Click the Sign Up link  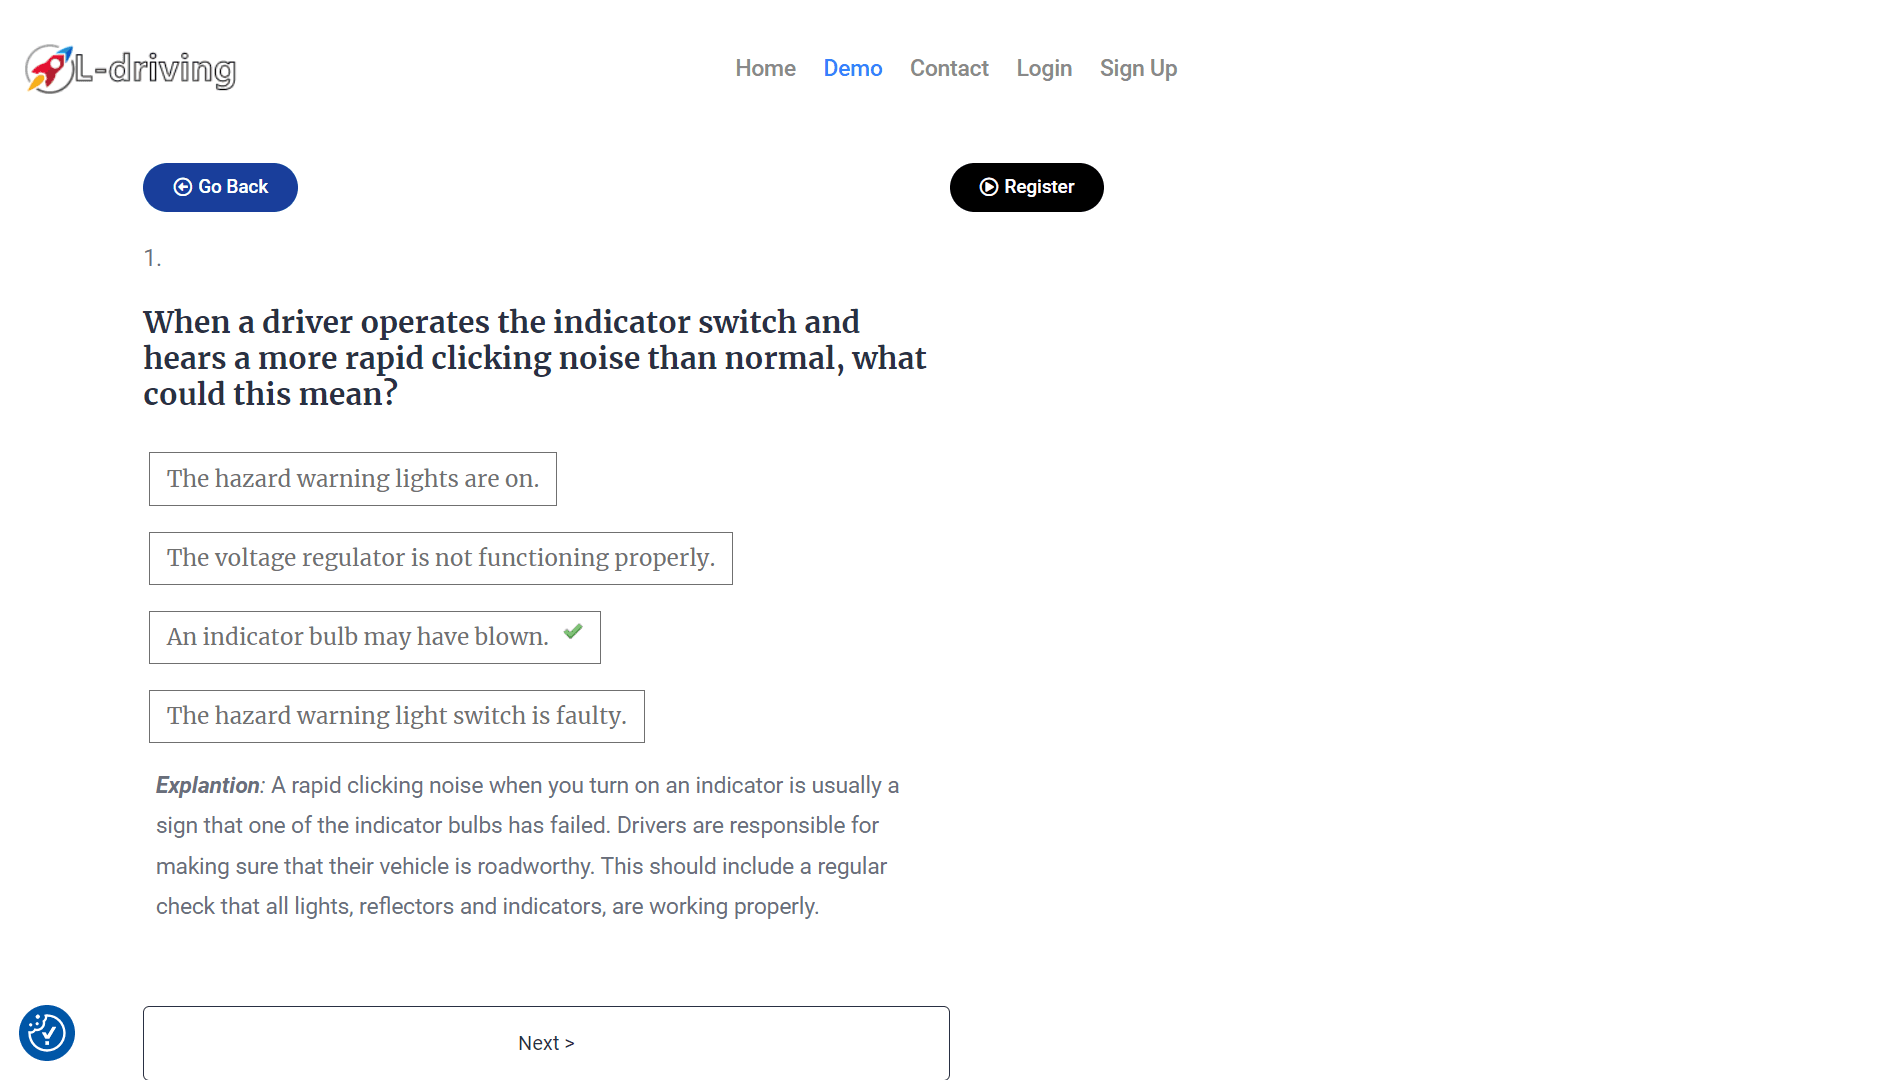[x=1138, y=68]
